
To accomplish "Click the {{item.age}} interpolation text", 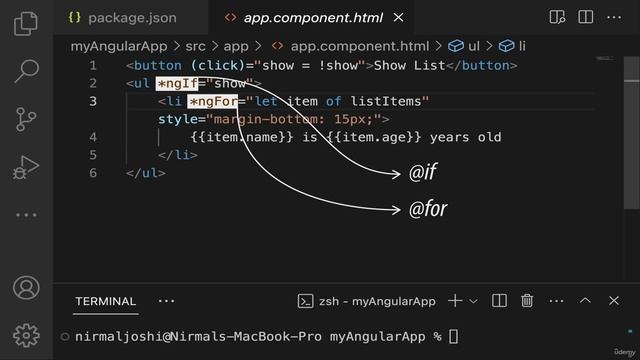I will coord(373,137).
